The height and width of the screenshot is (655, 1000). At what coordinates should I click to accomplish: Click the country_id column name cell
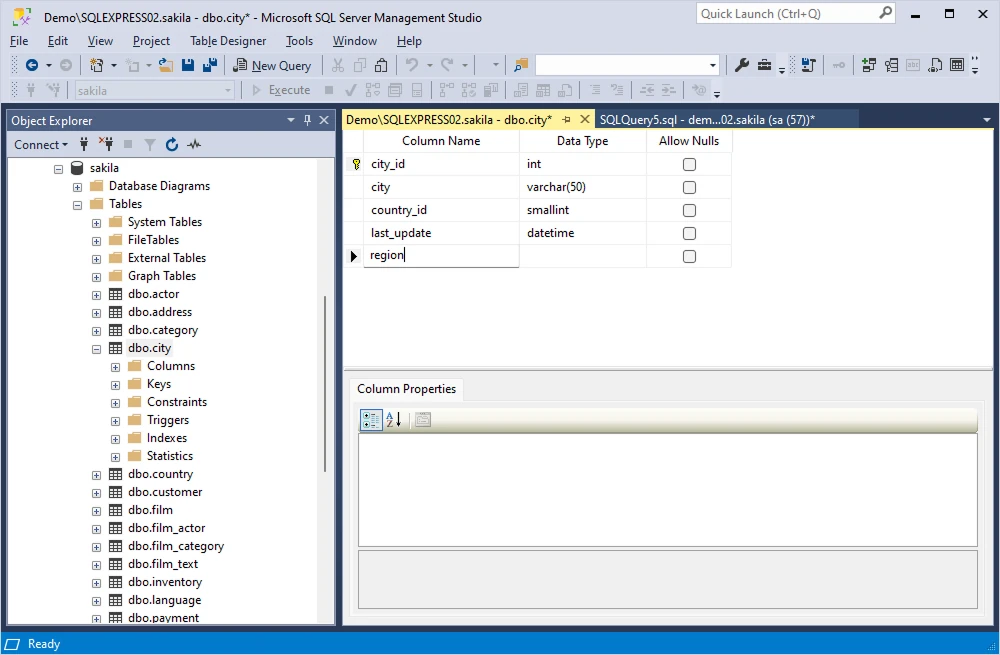441,210
